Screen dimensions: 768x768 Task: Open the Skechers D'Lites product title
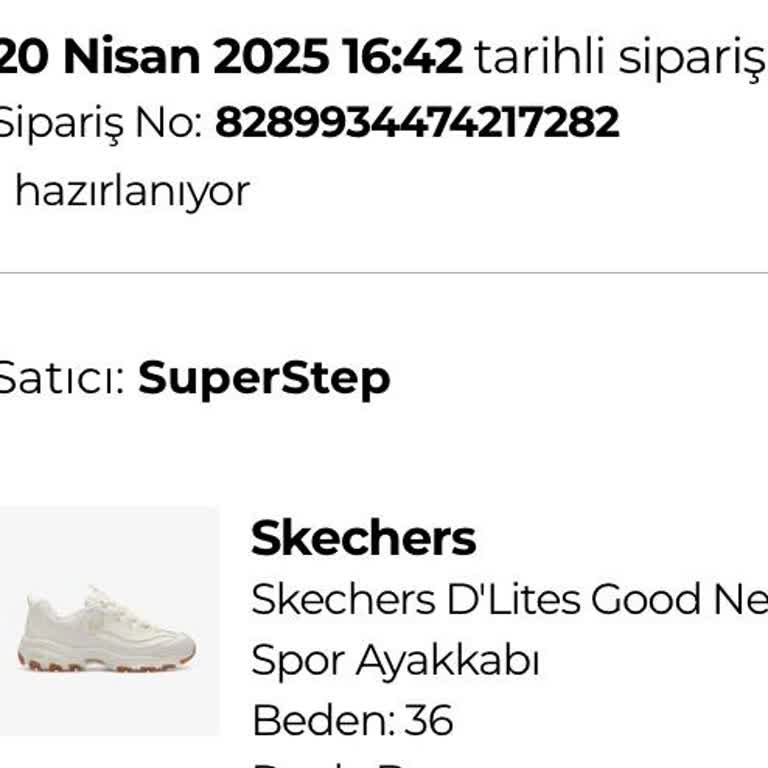click(x=508, y=600)
